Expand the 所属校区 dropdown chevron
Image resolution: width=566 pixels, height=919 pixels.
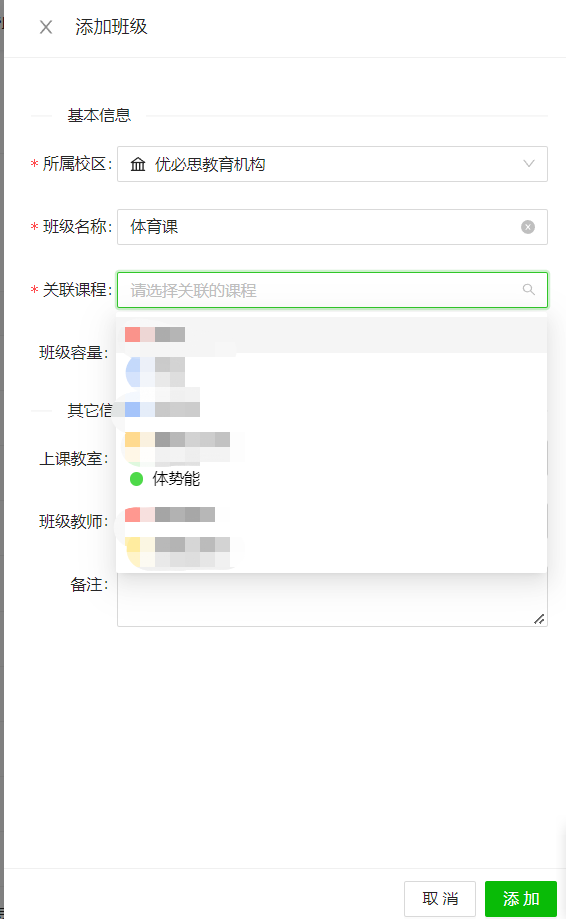point(529,164)
